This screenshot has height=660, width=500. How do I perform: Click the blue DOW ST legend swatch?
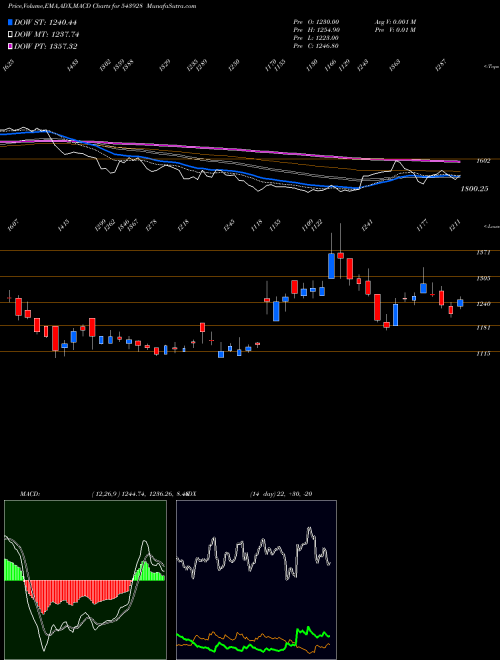pos(10,22)
